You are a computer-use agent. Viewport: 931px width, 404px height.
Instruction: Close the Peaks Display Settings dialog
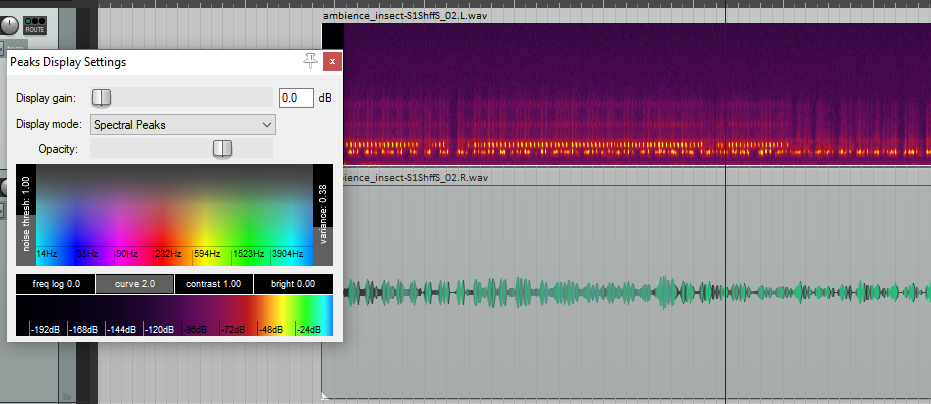pos(333,62)
